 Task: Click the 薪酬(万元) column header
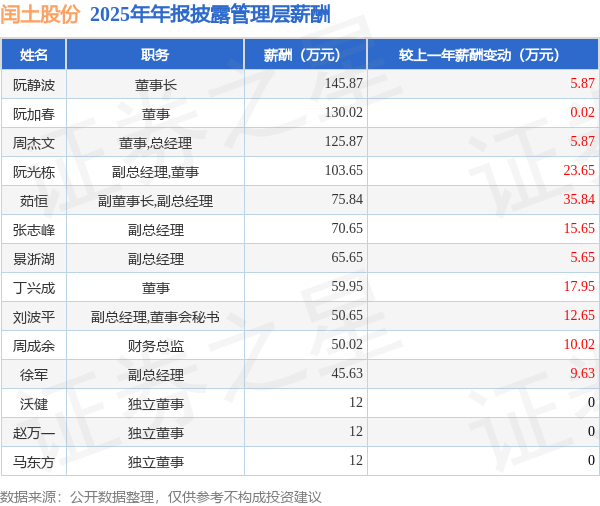click(x=305, y=55)
